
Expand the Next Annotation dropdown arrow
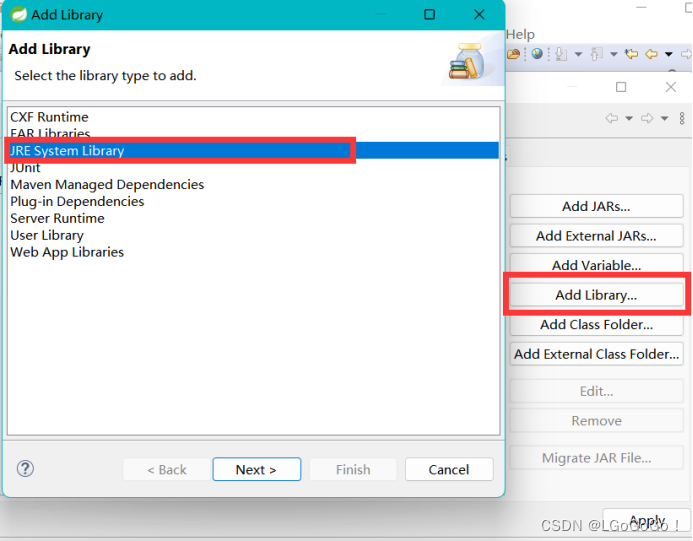tap(578, 54)
